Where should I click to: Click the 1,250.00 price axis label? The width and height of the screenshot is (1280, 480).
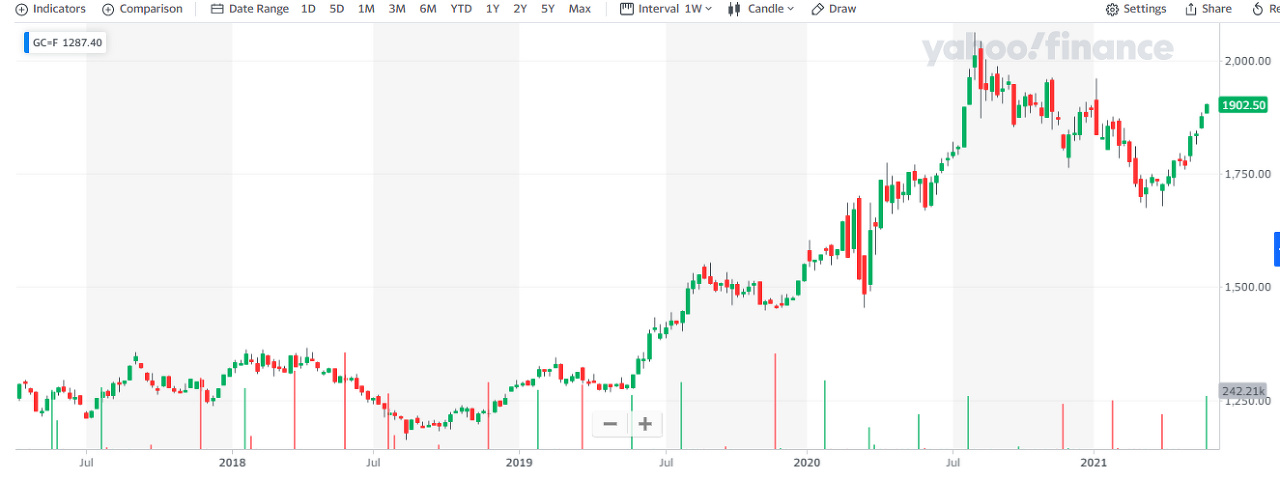[x=1246, y=401]
